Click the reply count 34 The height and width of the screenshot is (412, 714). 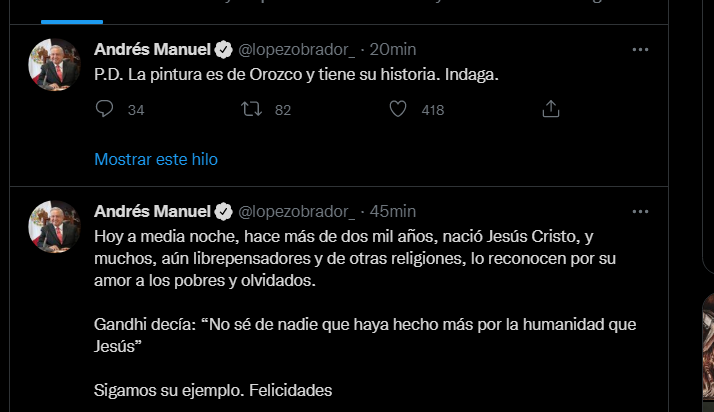coord(136,110)
